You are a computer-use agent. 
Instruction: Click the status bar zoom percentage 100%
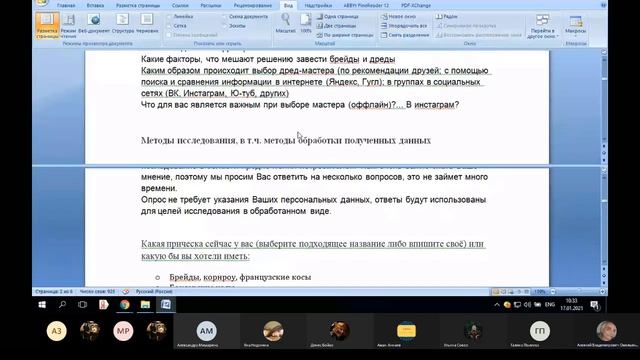click(x=540, y=292)
